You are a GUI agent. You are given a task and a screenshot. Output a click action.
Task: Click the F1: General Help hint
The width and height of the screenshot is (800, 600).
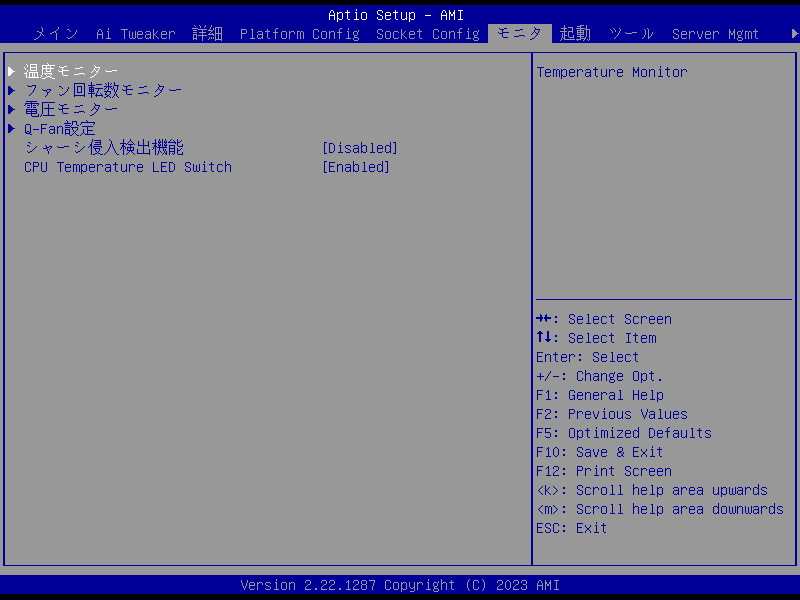tap(599, 395)
